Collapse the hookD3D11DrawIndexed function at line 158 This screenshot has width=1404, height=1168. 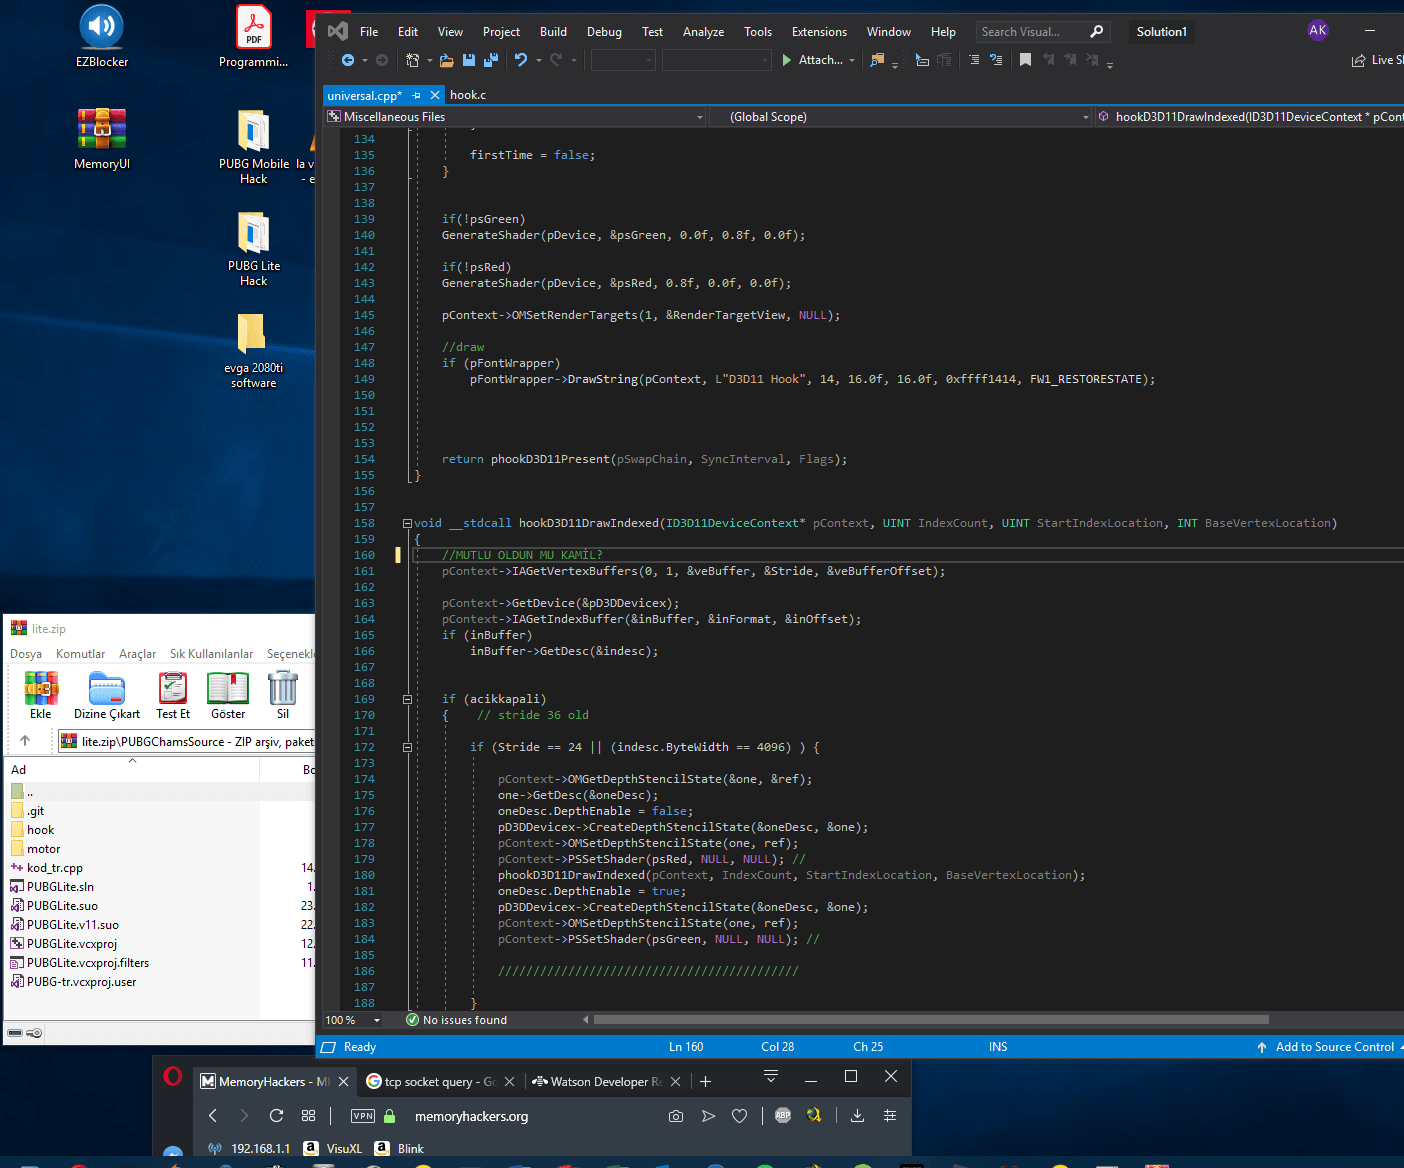[x=408, y=523]
